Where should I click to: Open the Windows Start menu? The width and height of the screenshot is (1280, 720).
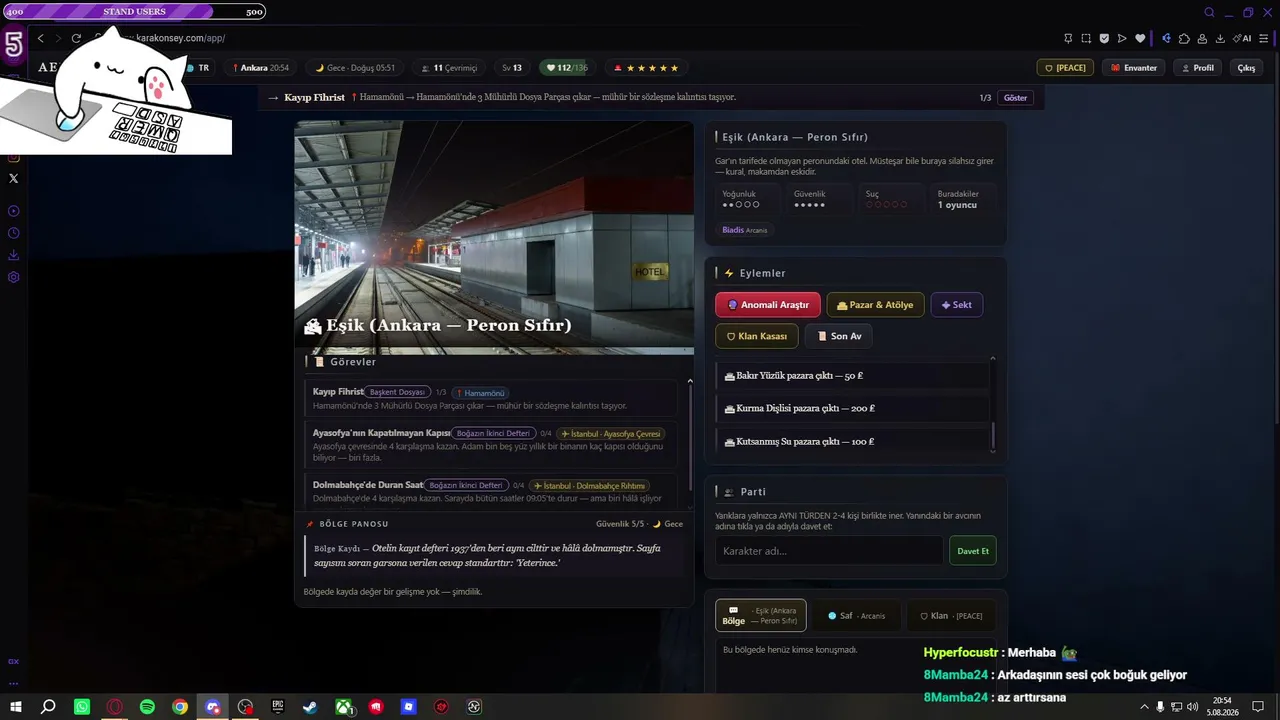(x=16, y=707)
